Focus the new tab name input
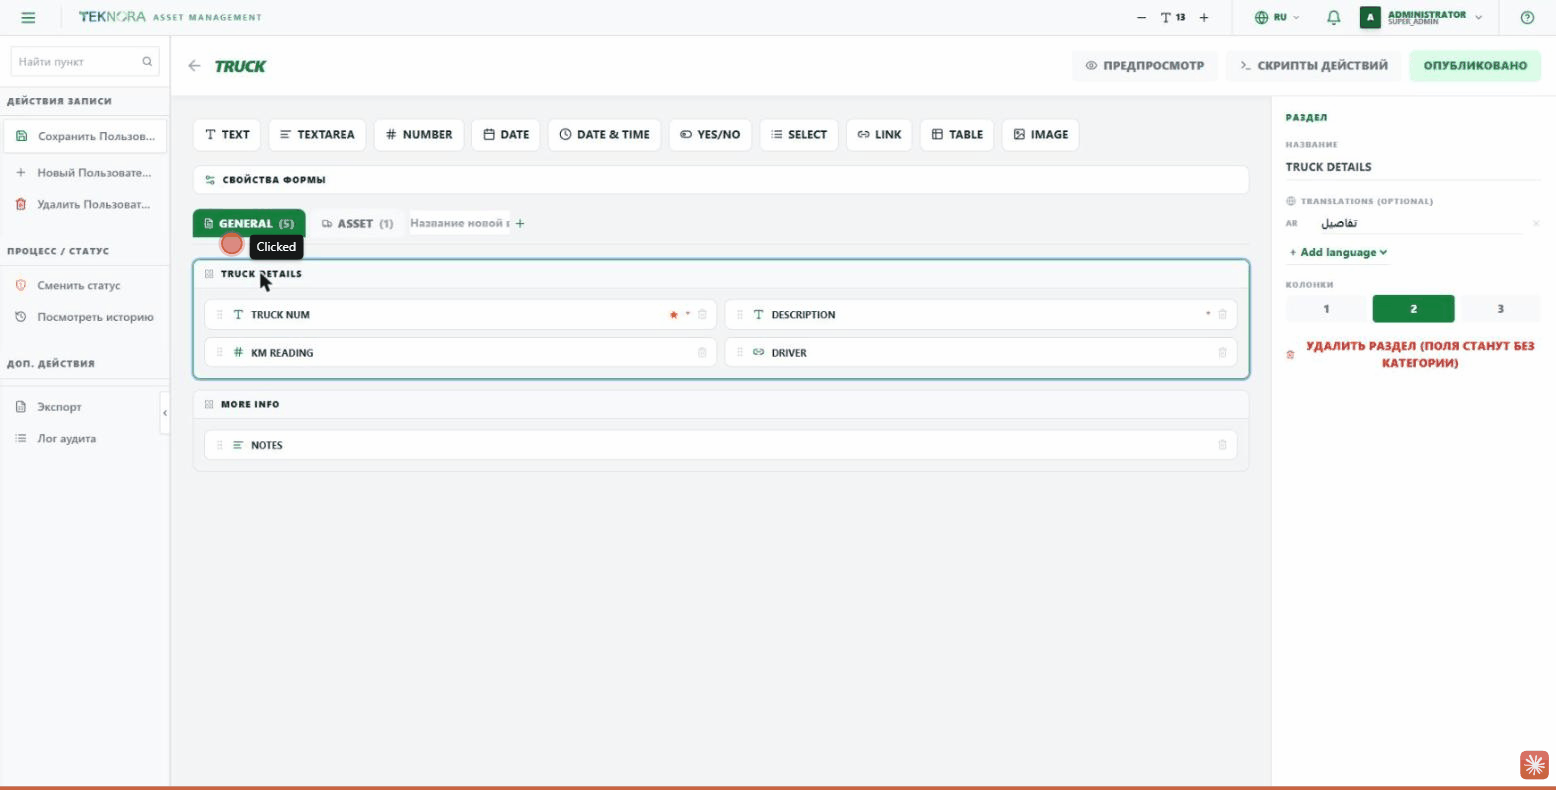 click(x=460, y=223)
